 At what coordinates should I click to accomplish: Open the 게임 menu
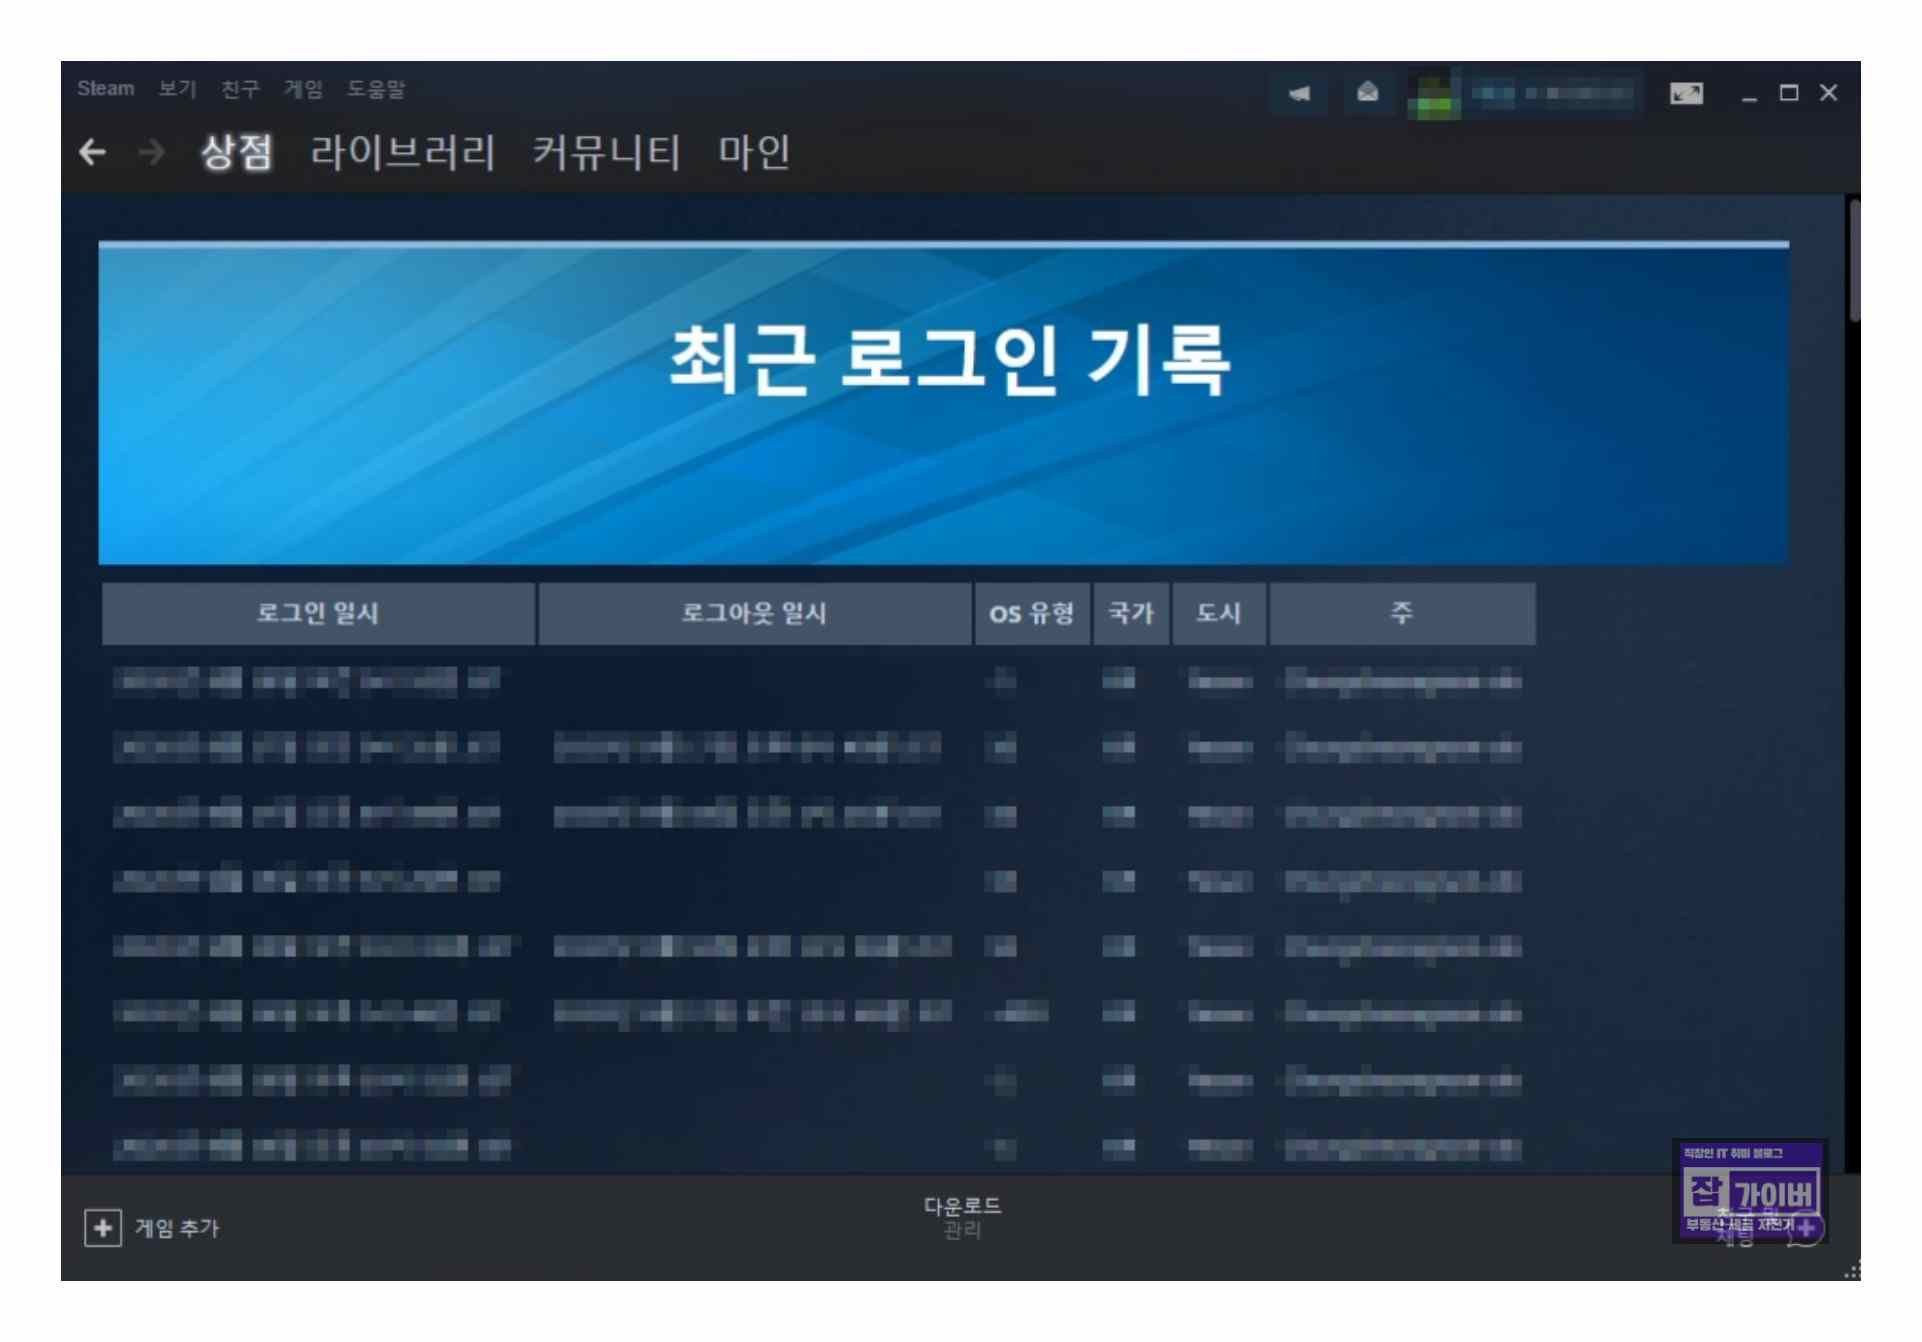point(303,89)
